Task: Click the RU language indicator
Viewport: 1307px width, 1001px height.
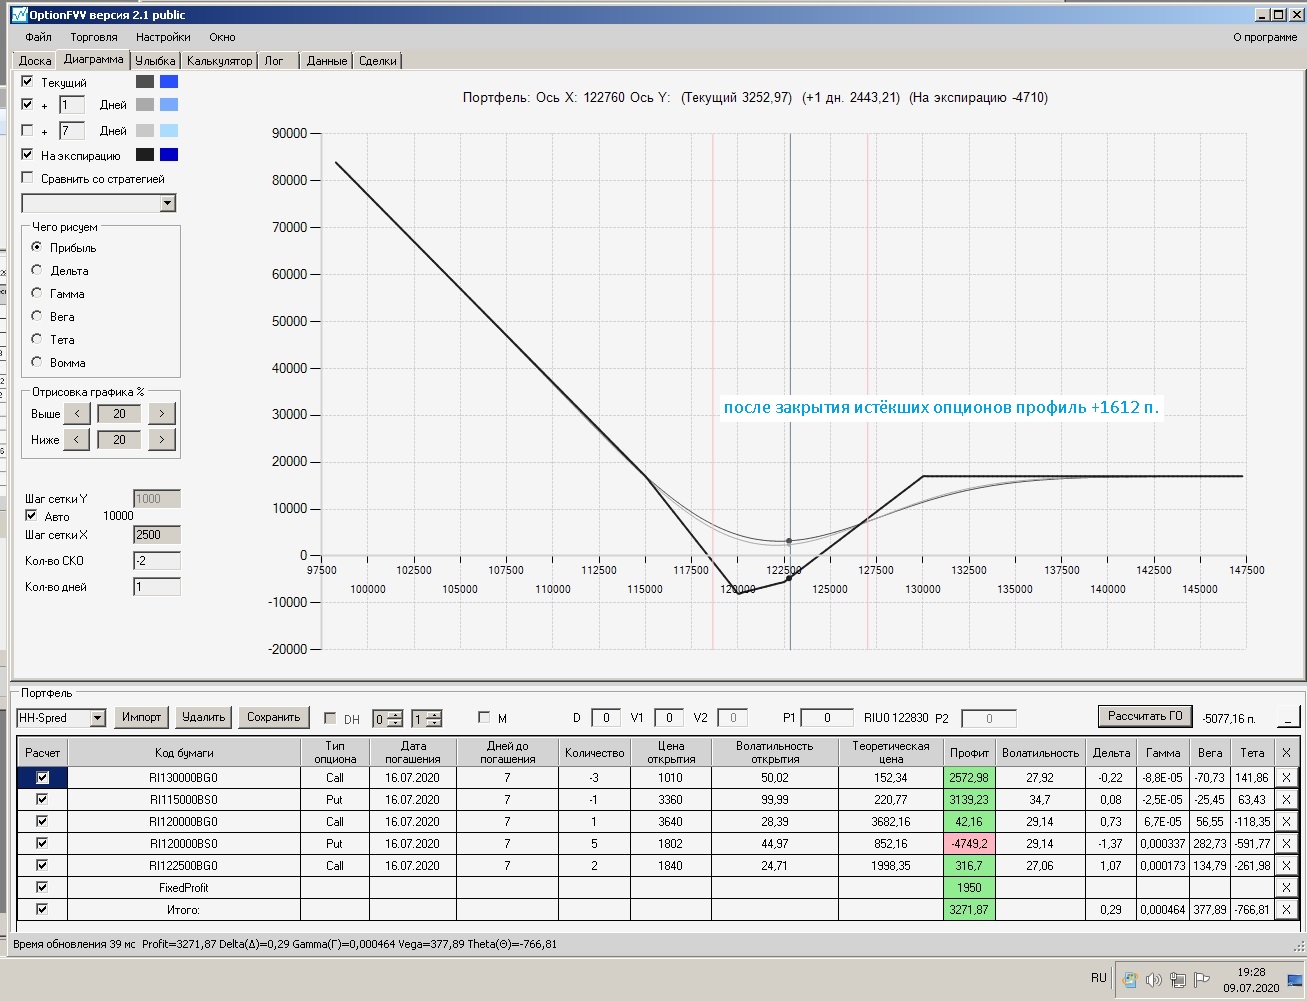Action: click(1099, 978)
